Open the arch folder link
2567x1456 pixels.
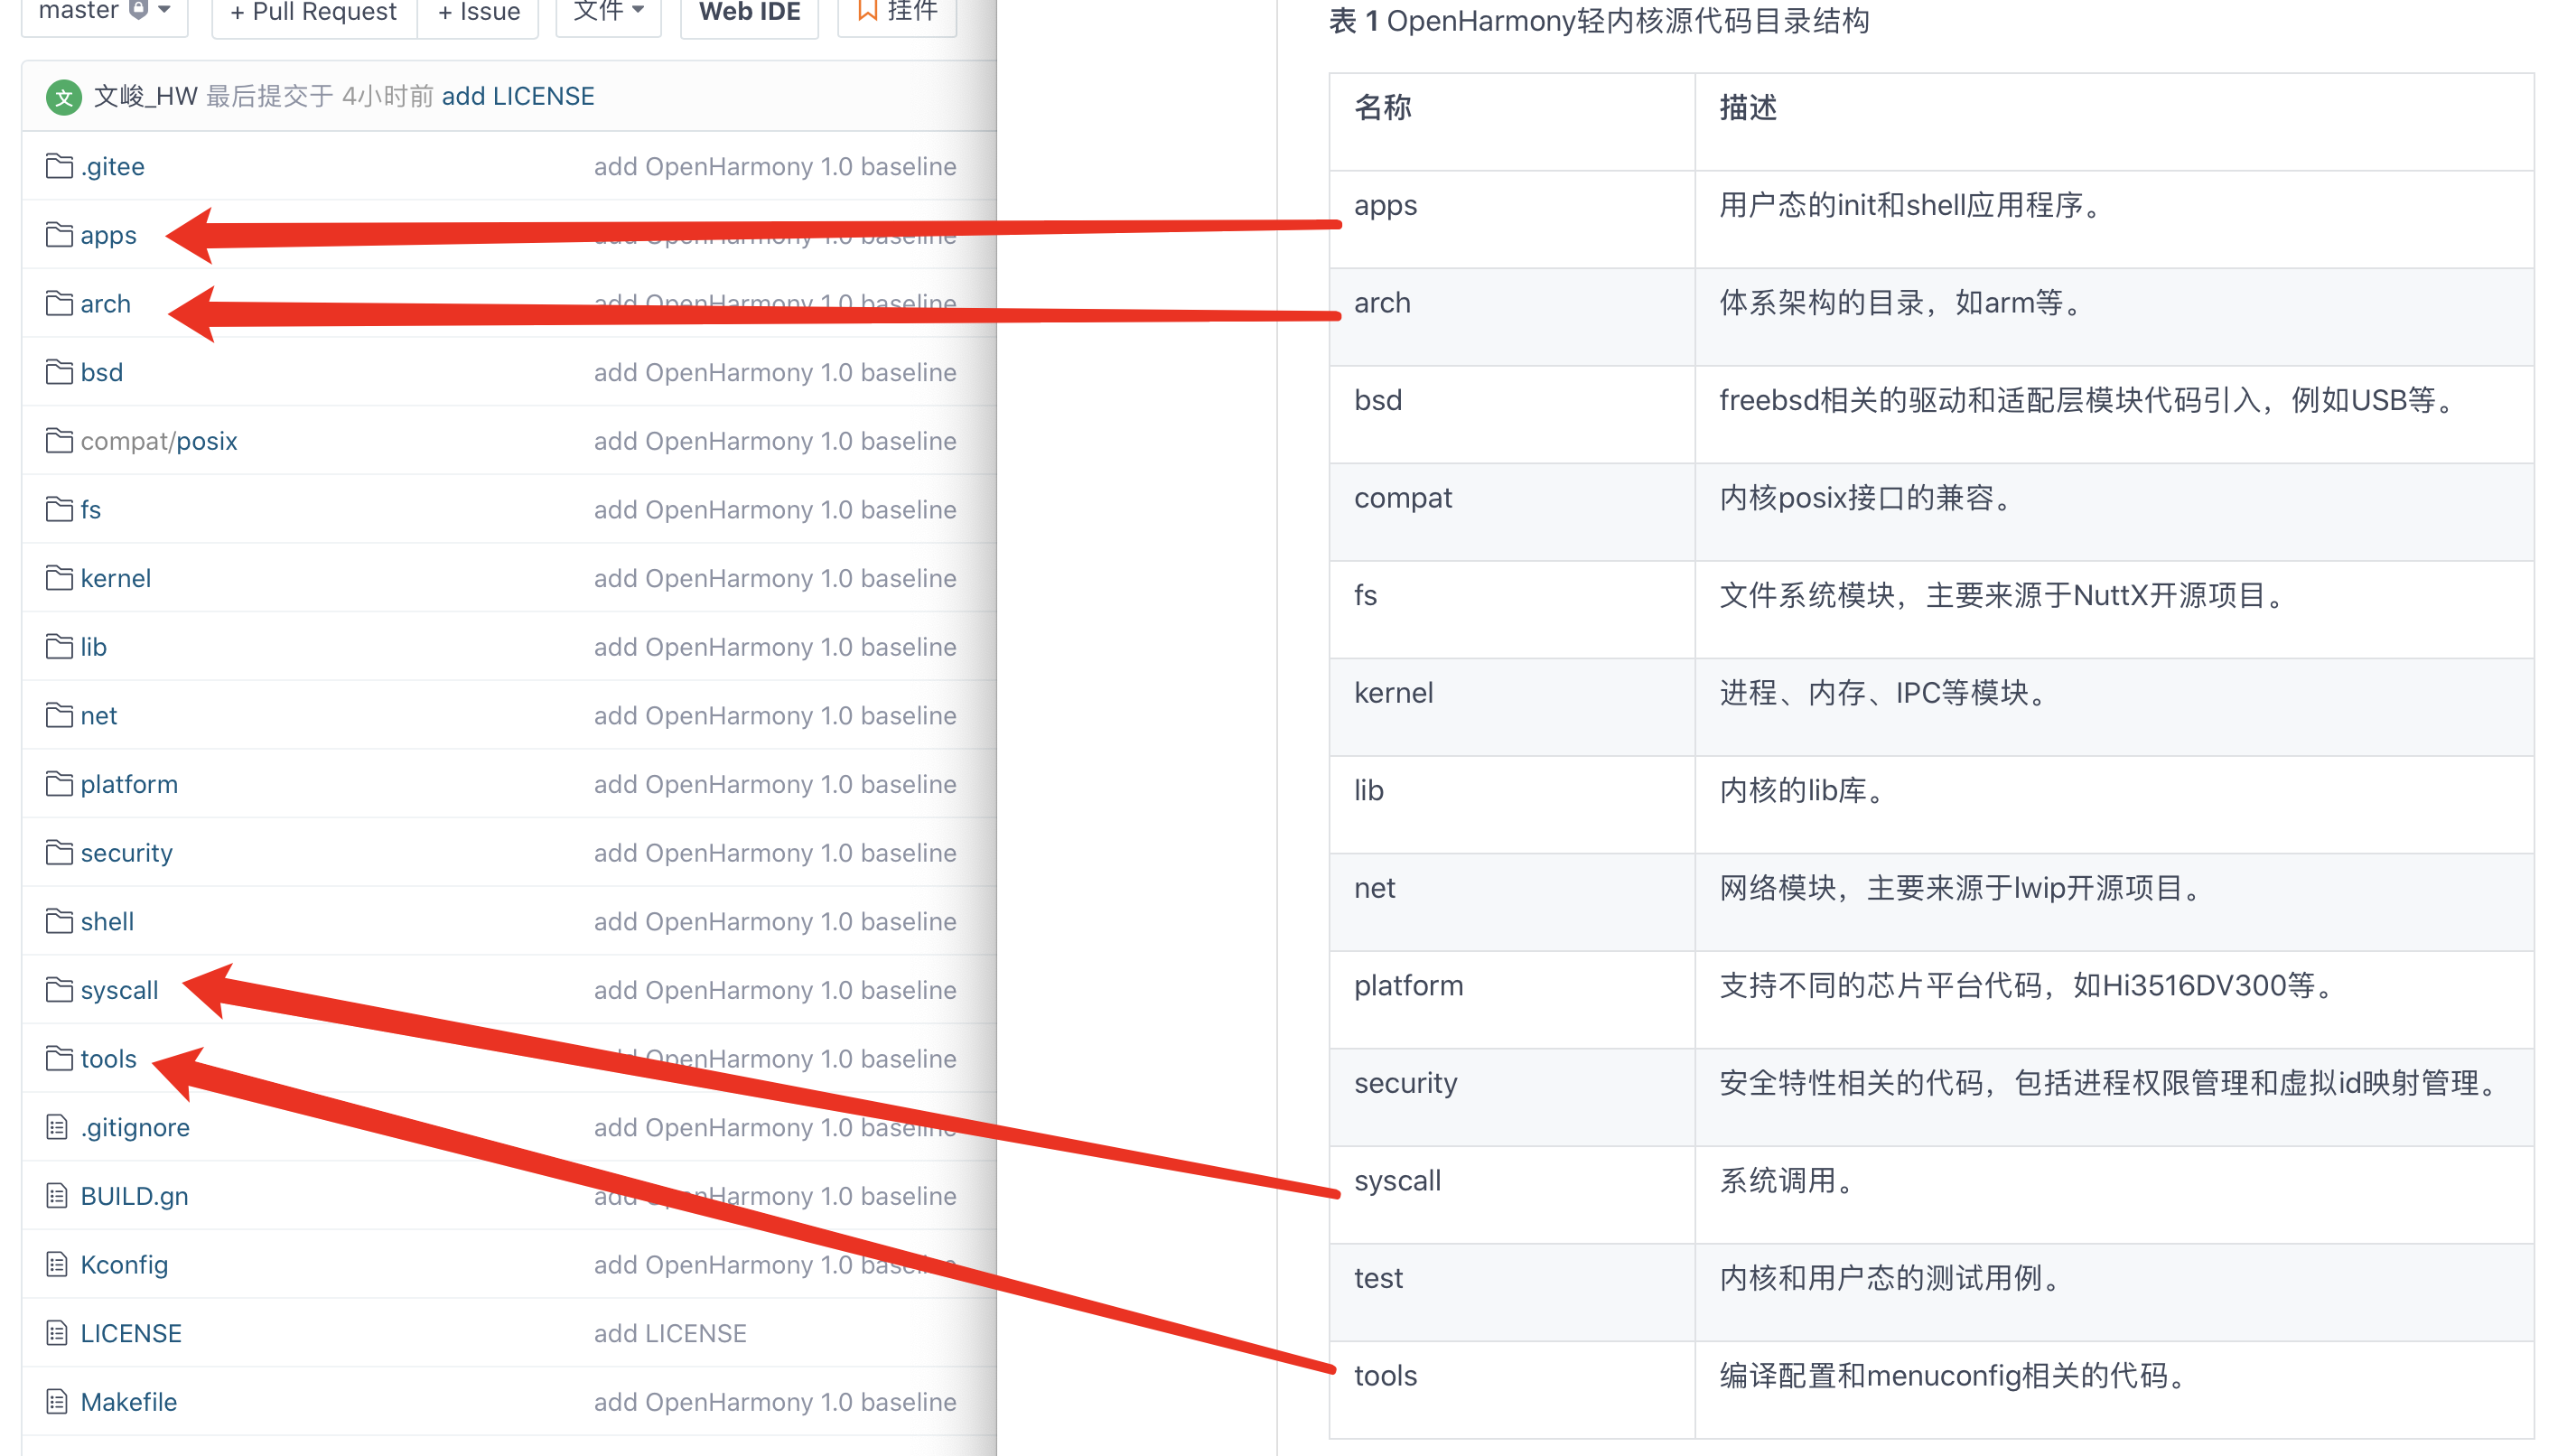tap(105, 303)
